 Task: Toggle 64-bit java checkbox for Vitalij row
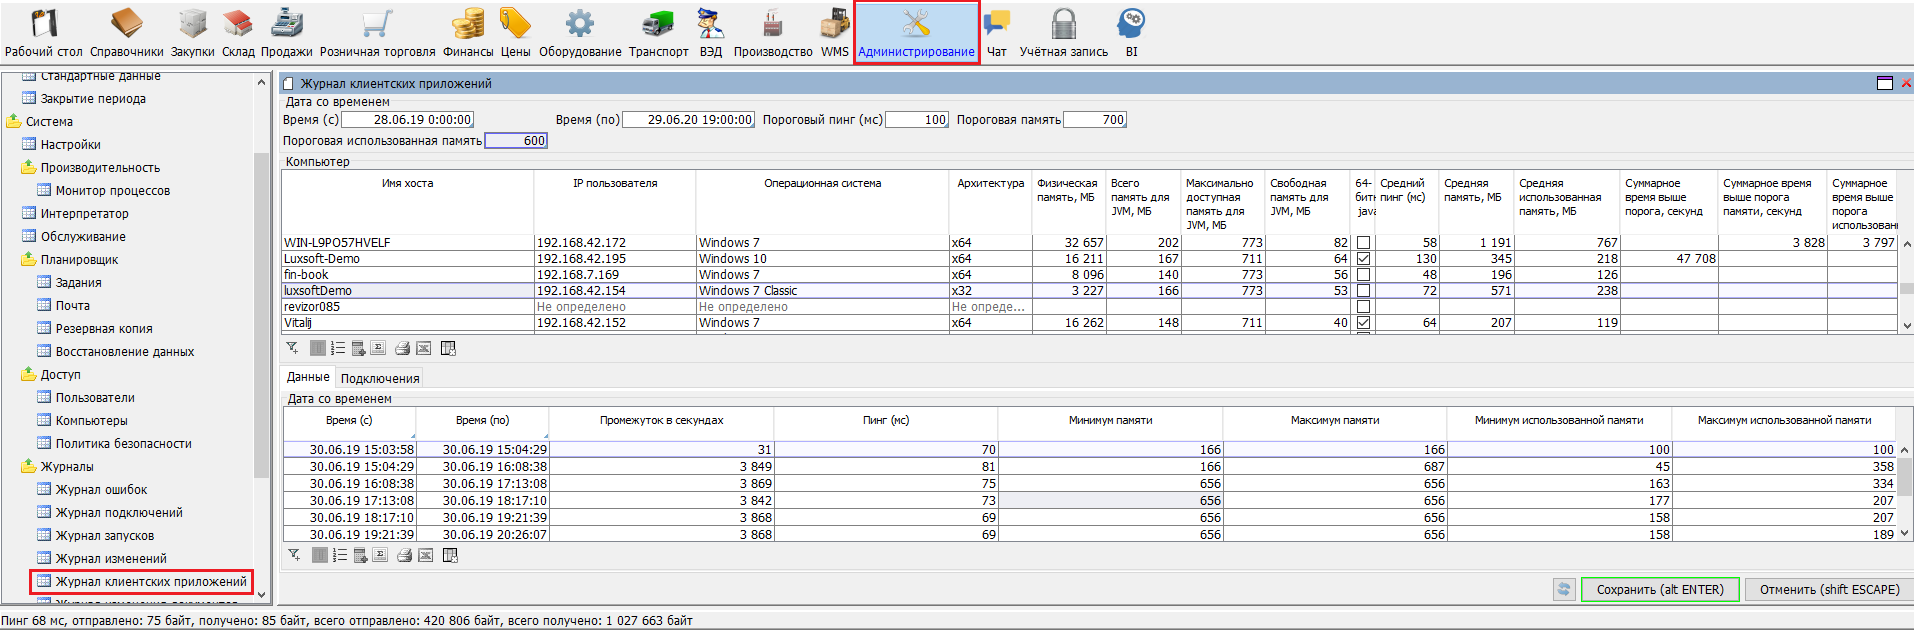point(1363,323)
